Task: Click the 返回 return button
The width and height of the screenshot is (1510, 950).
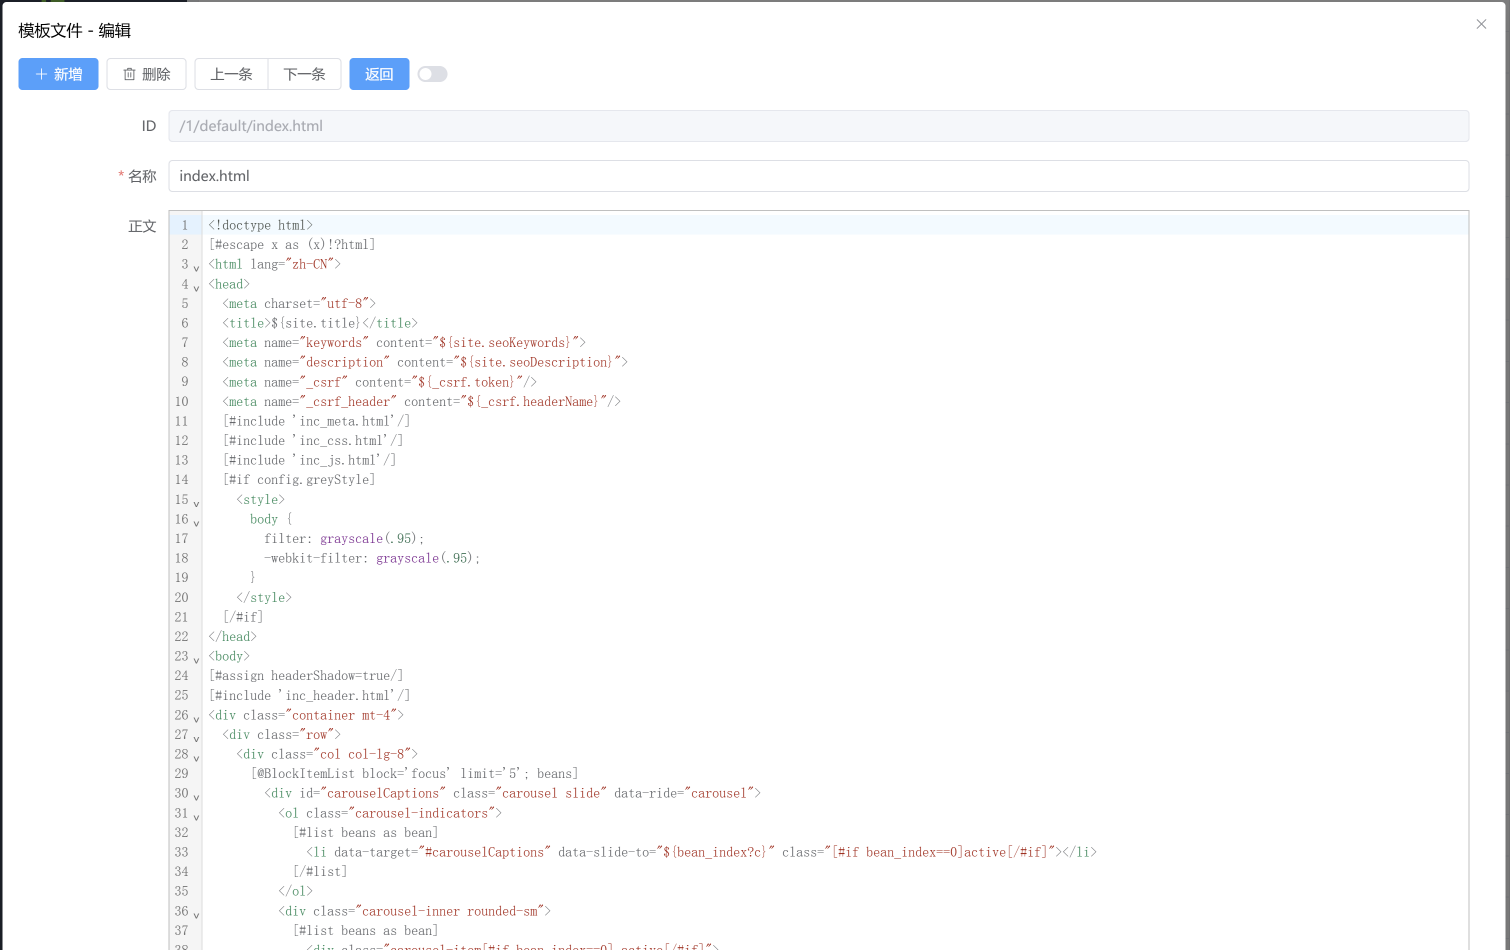Action: tap(379, 74)
